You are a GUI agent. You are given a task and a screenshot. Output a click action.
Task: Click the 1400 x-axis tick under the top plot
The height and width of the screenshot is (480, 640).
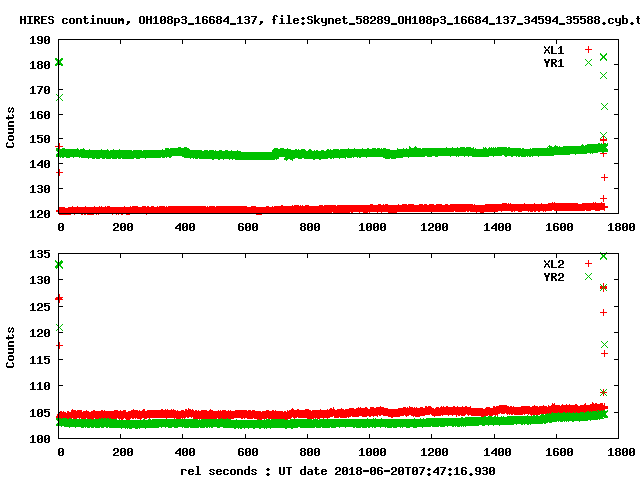click(x=497, y=227)
